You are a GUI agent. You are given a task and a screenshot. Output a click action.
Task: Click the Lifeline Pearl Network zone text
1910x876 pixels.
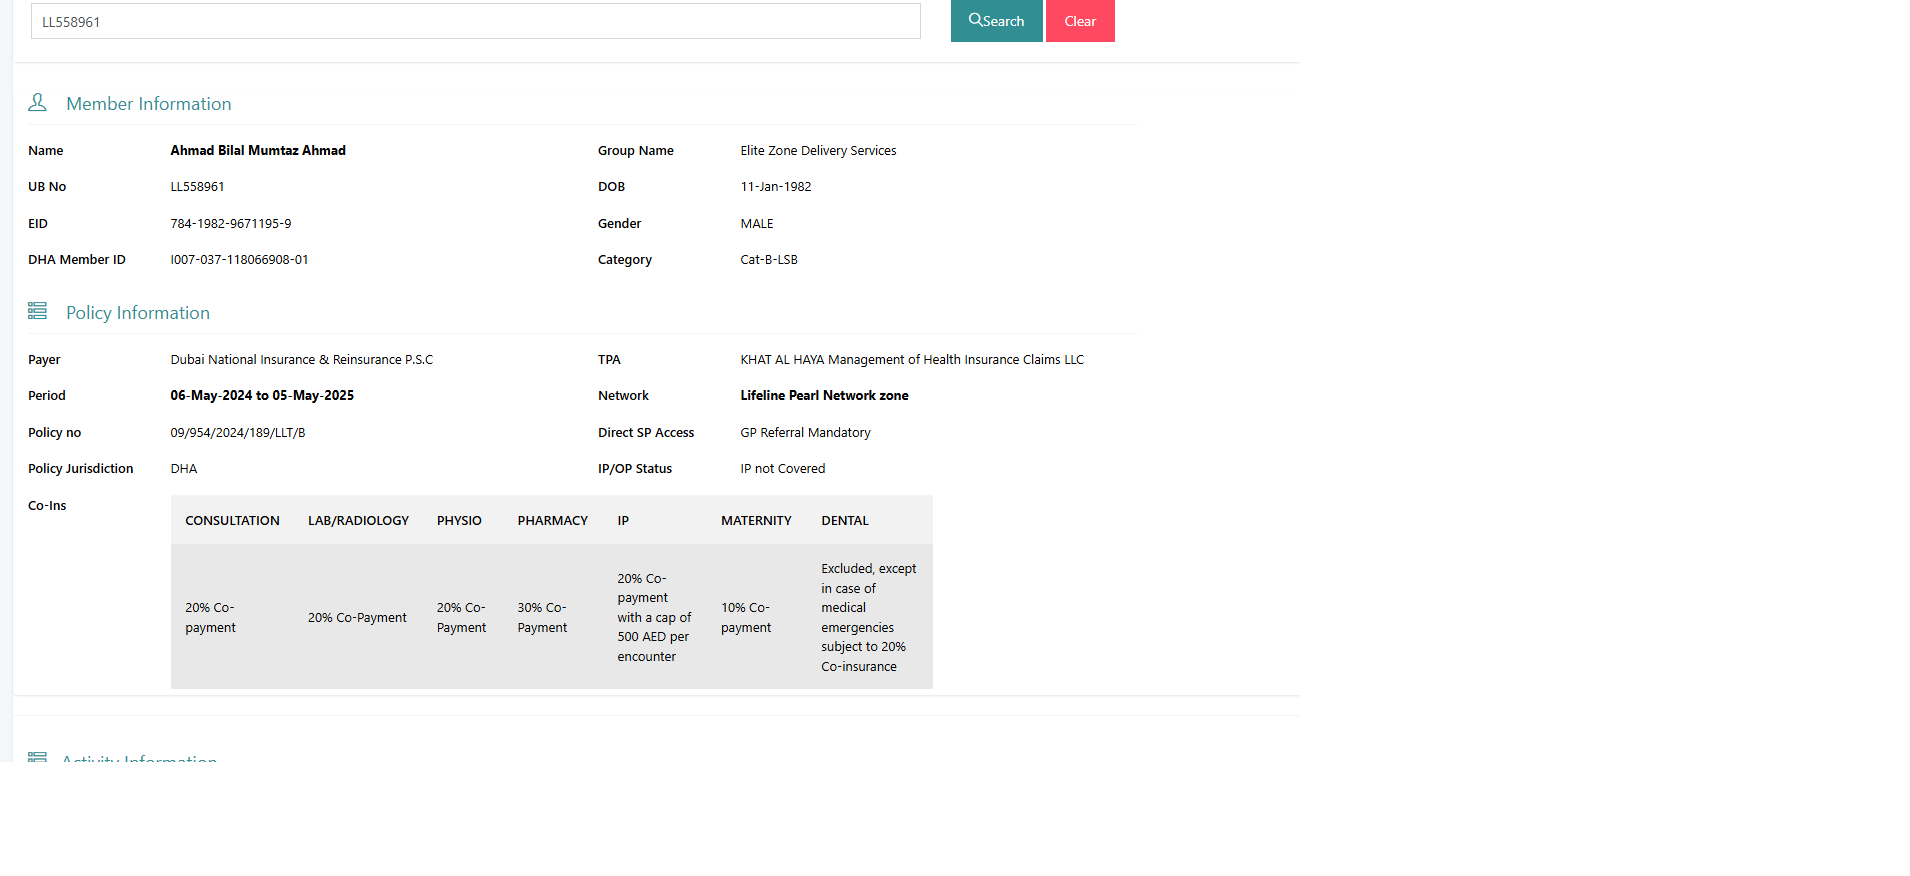(x=824, y=396)
